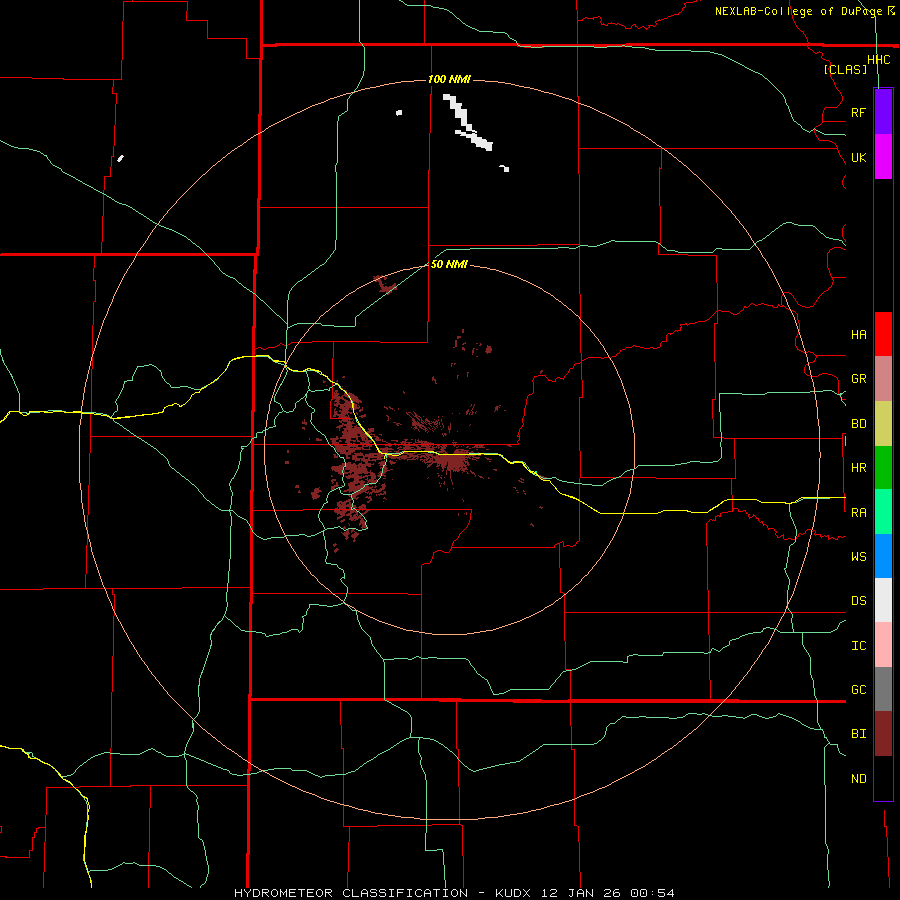
Task: Click the "HR" legend label
Action: pyautogui.click(x=858, y=468)
